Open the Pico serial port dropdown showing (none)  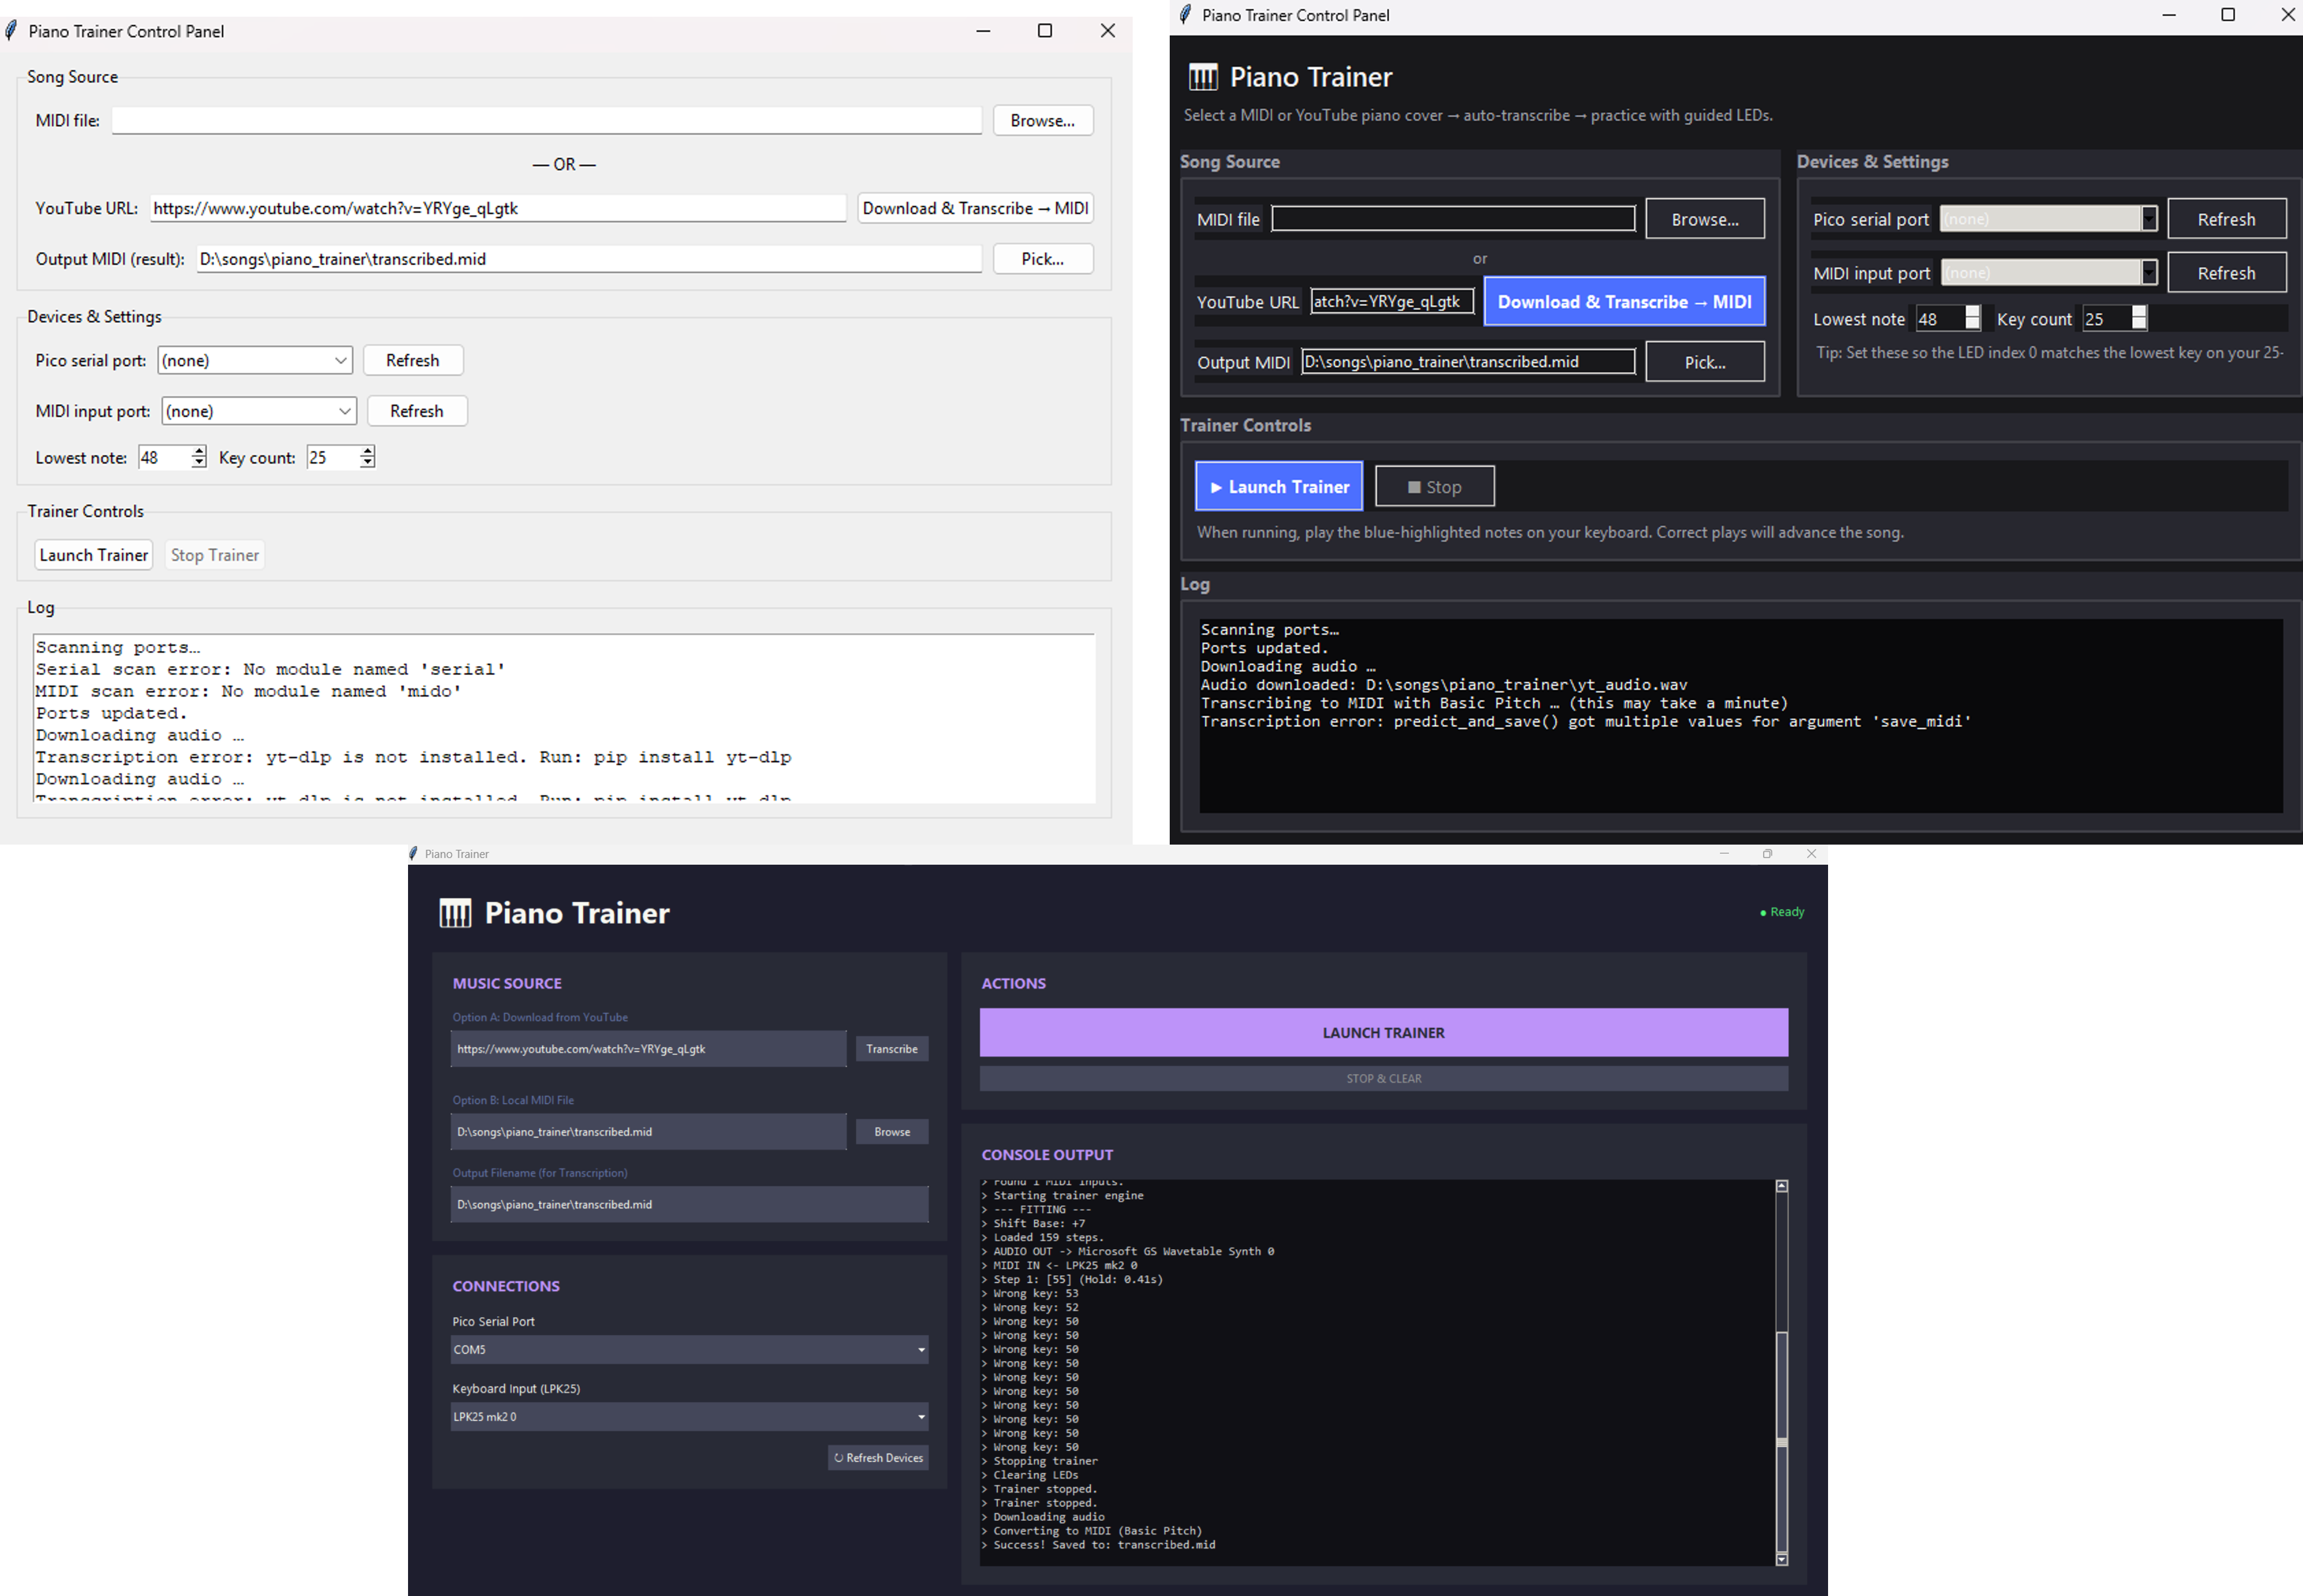coord(255,360)
